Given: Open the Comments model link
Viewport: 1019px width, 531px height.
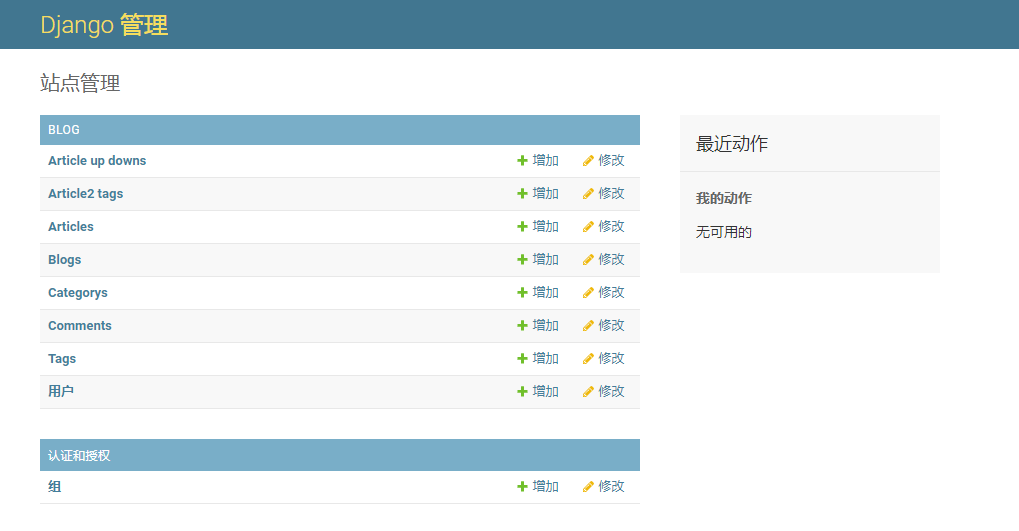Looking at the screenshot, I should point(80,325).
